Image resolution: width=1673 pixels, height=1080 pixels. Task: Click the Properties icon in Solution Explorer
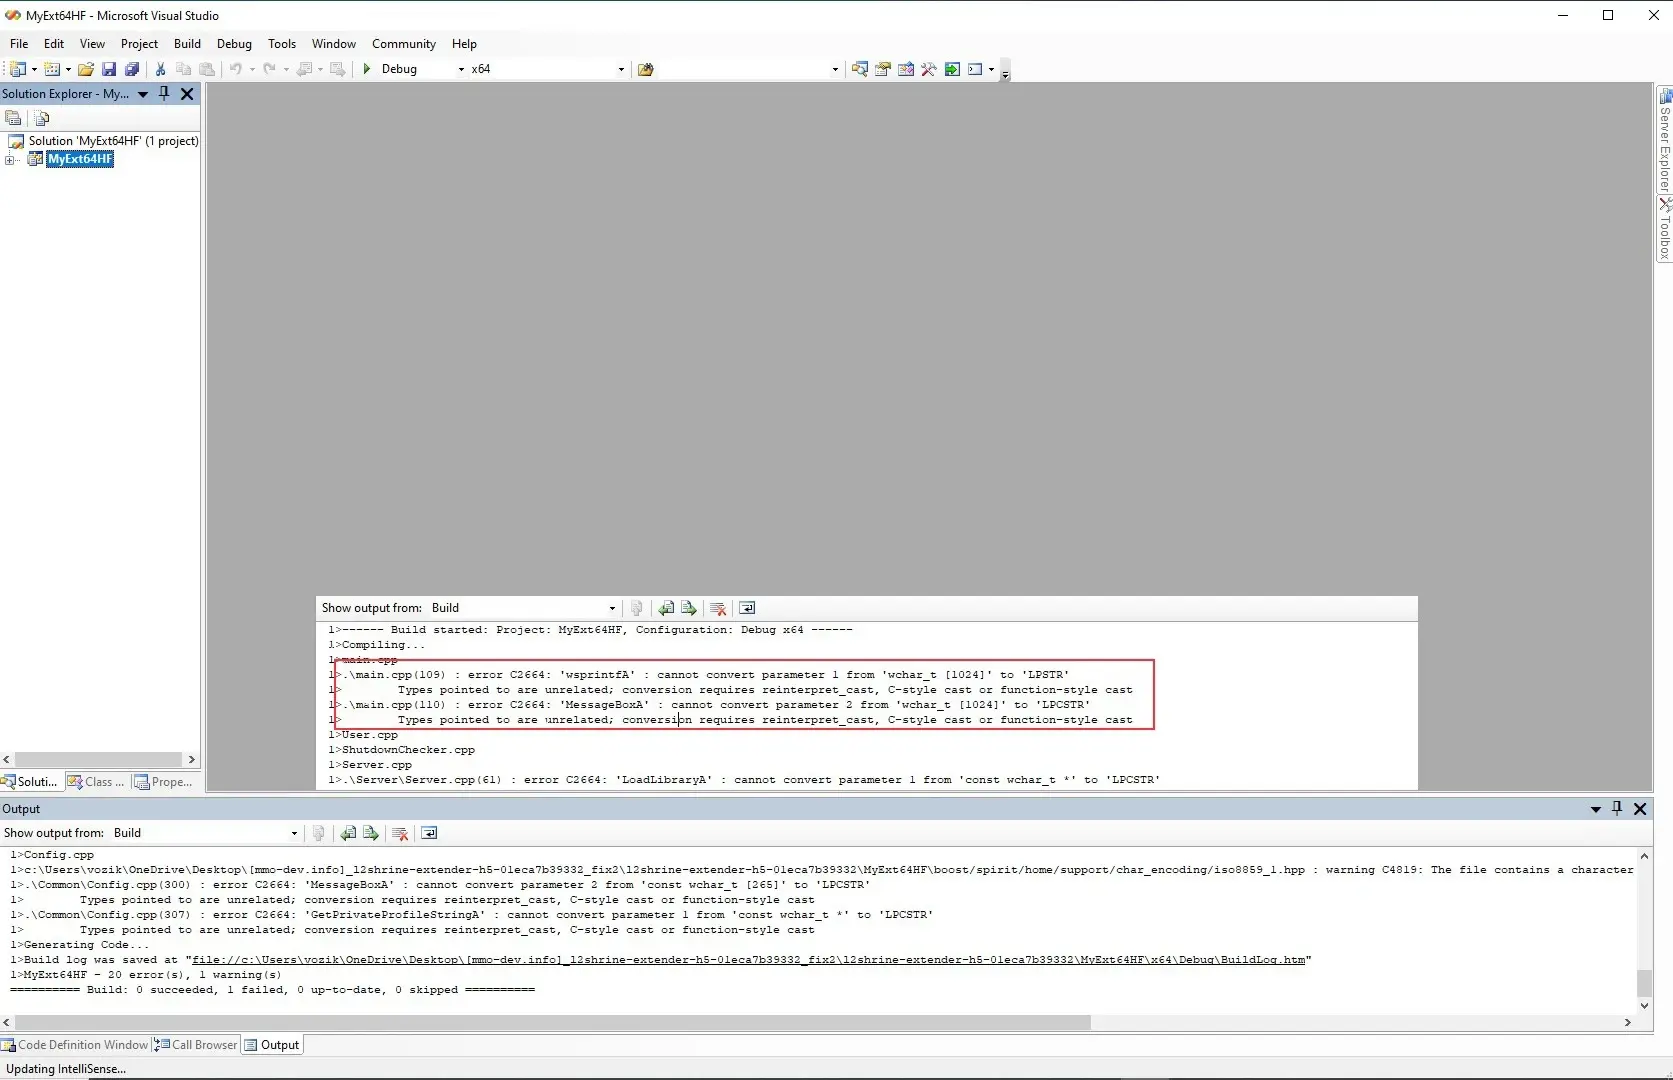[14, 118]
